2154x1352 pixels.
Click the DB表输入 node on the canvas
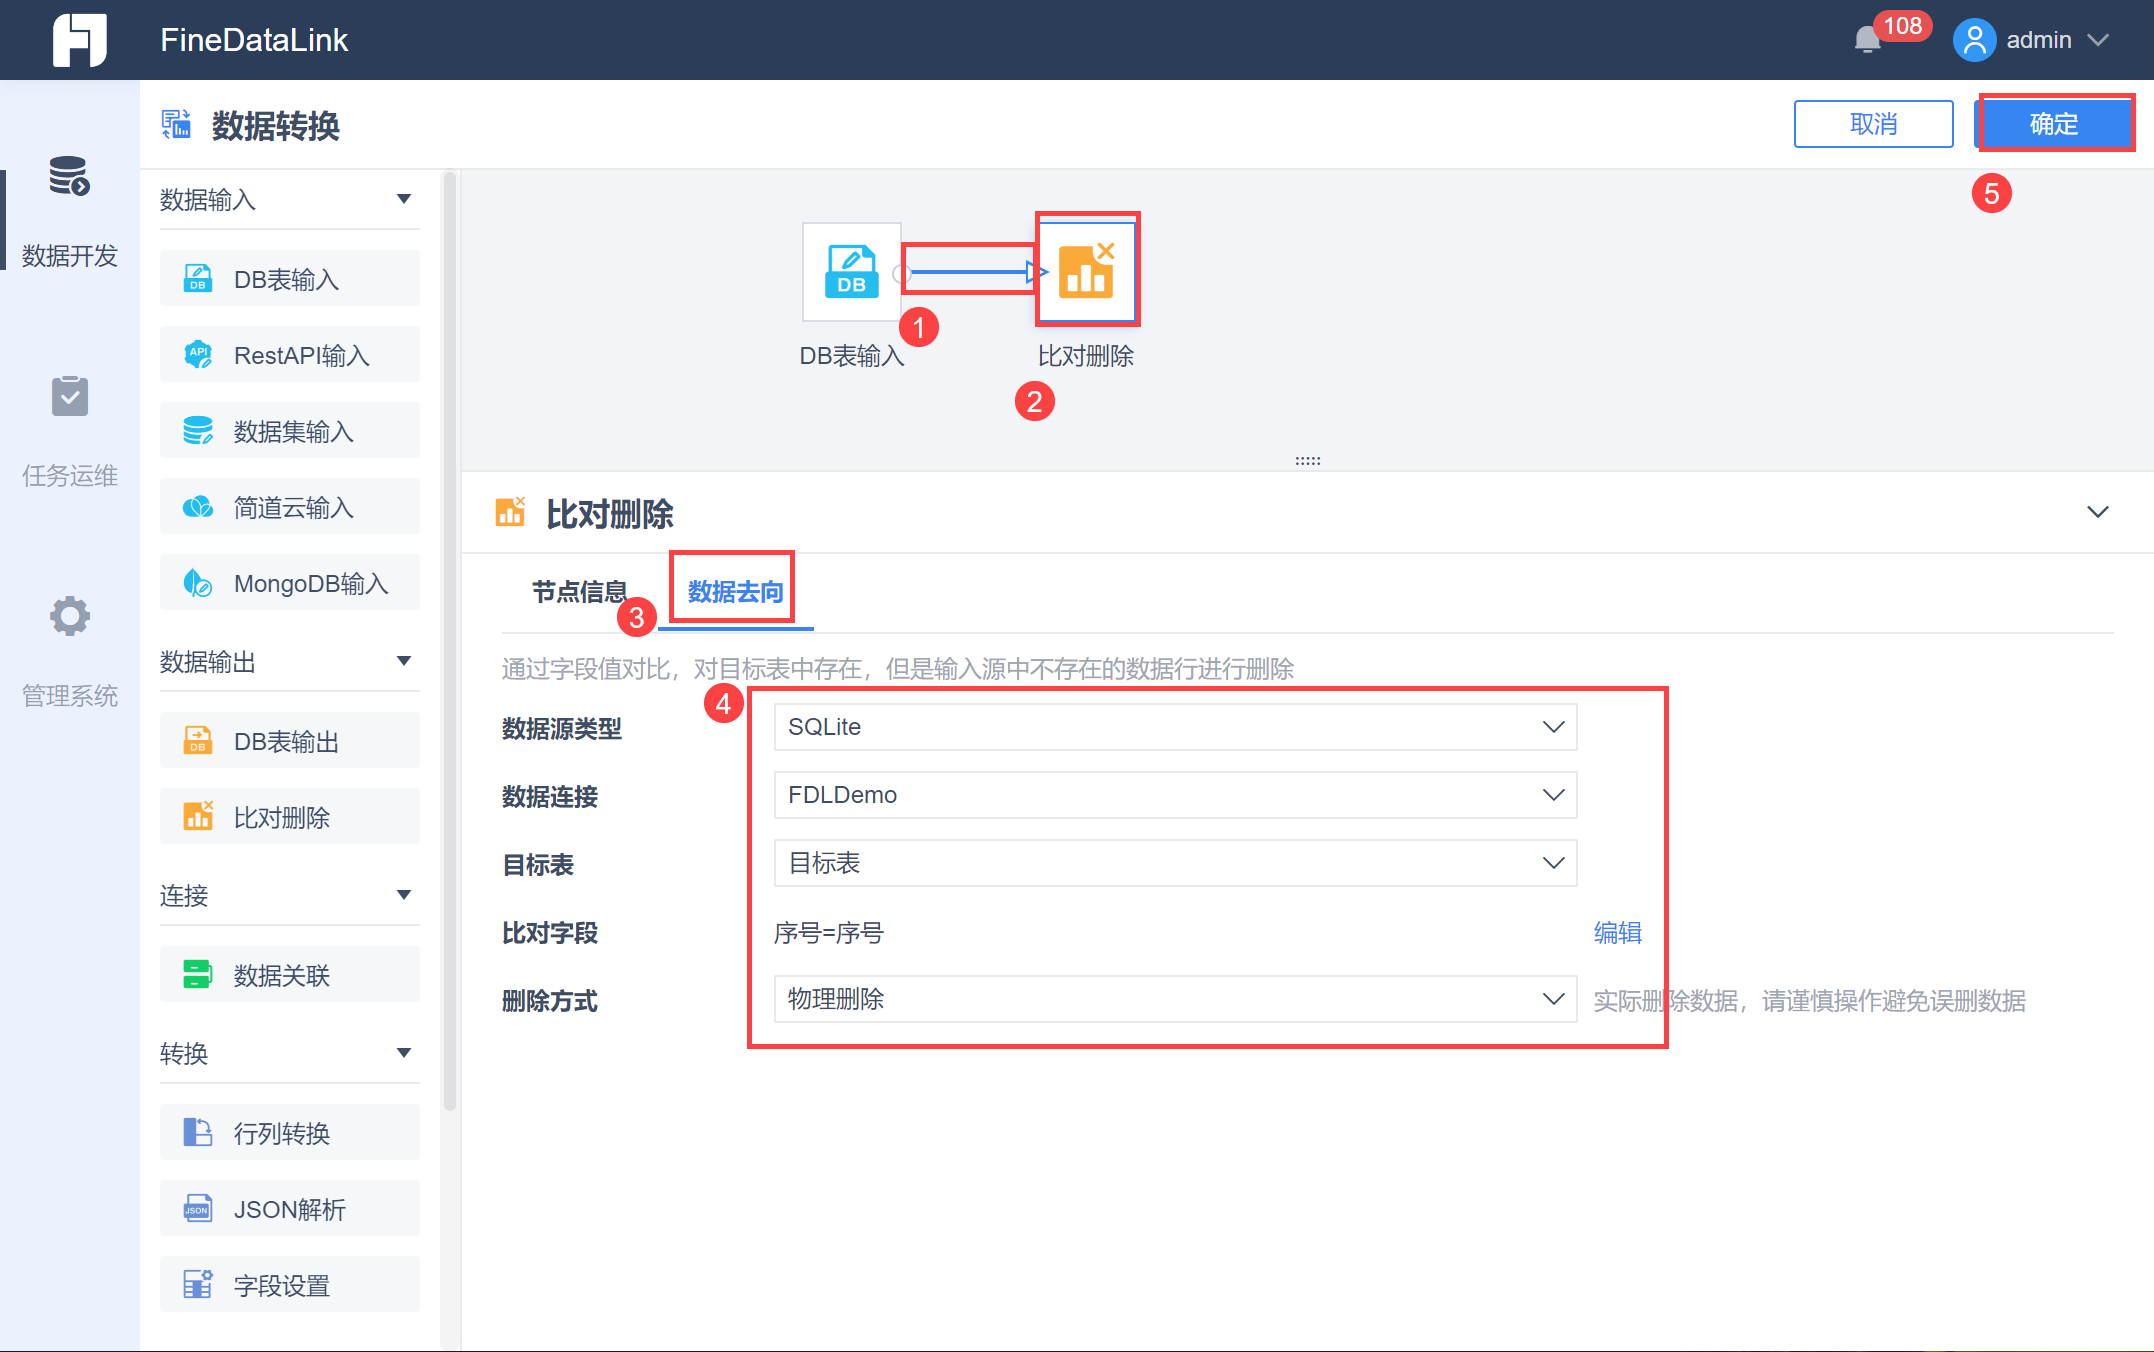pyautogui.click(x=851, y=272)
